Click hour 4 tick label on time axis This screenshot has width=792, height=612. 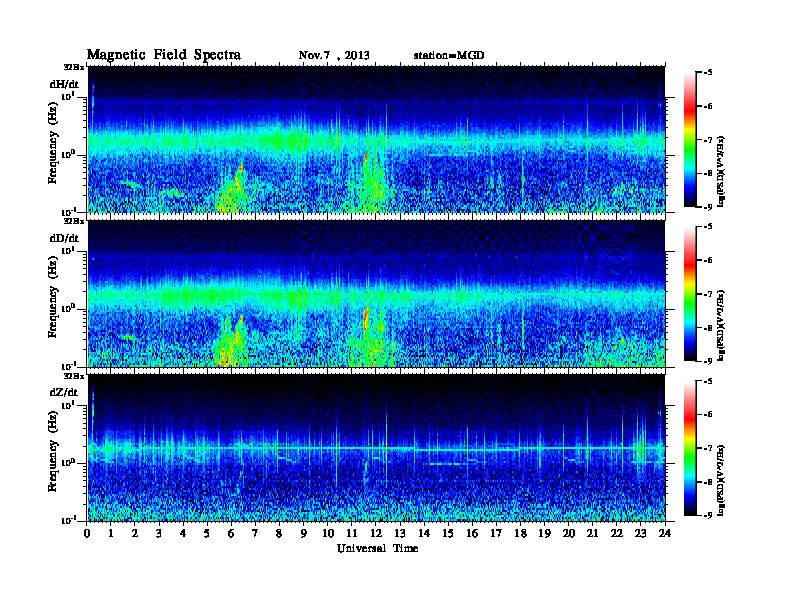click(x=183, y=534)
